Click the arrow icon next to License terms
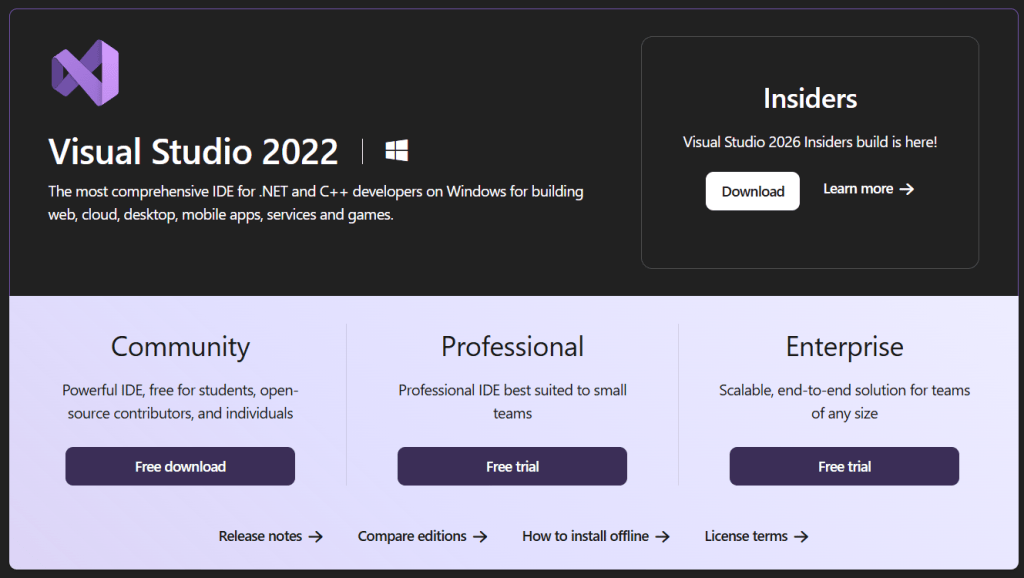 [x=802, y=536]
